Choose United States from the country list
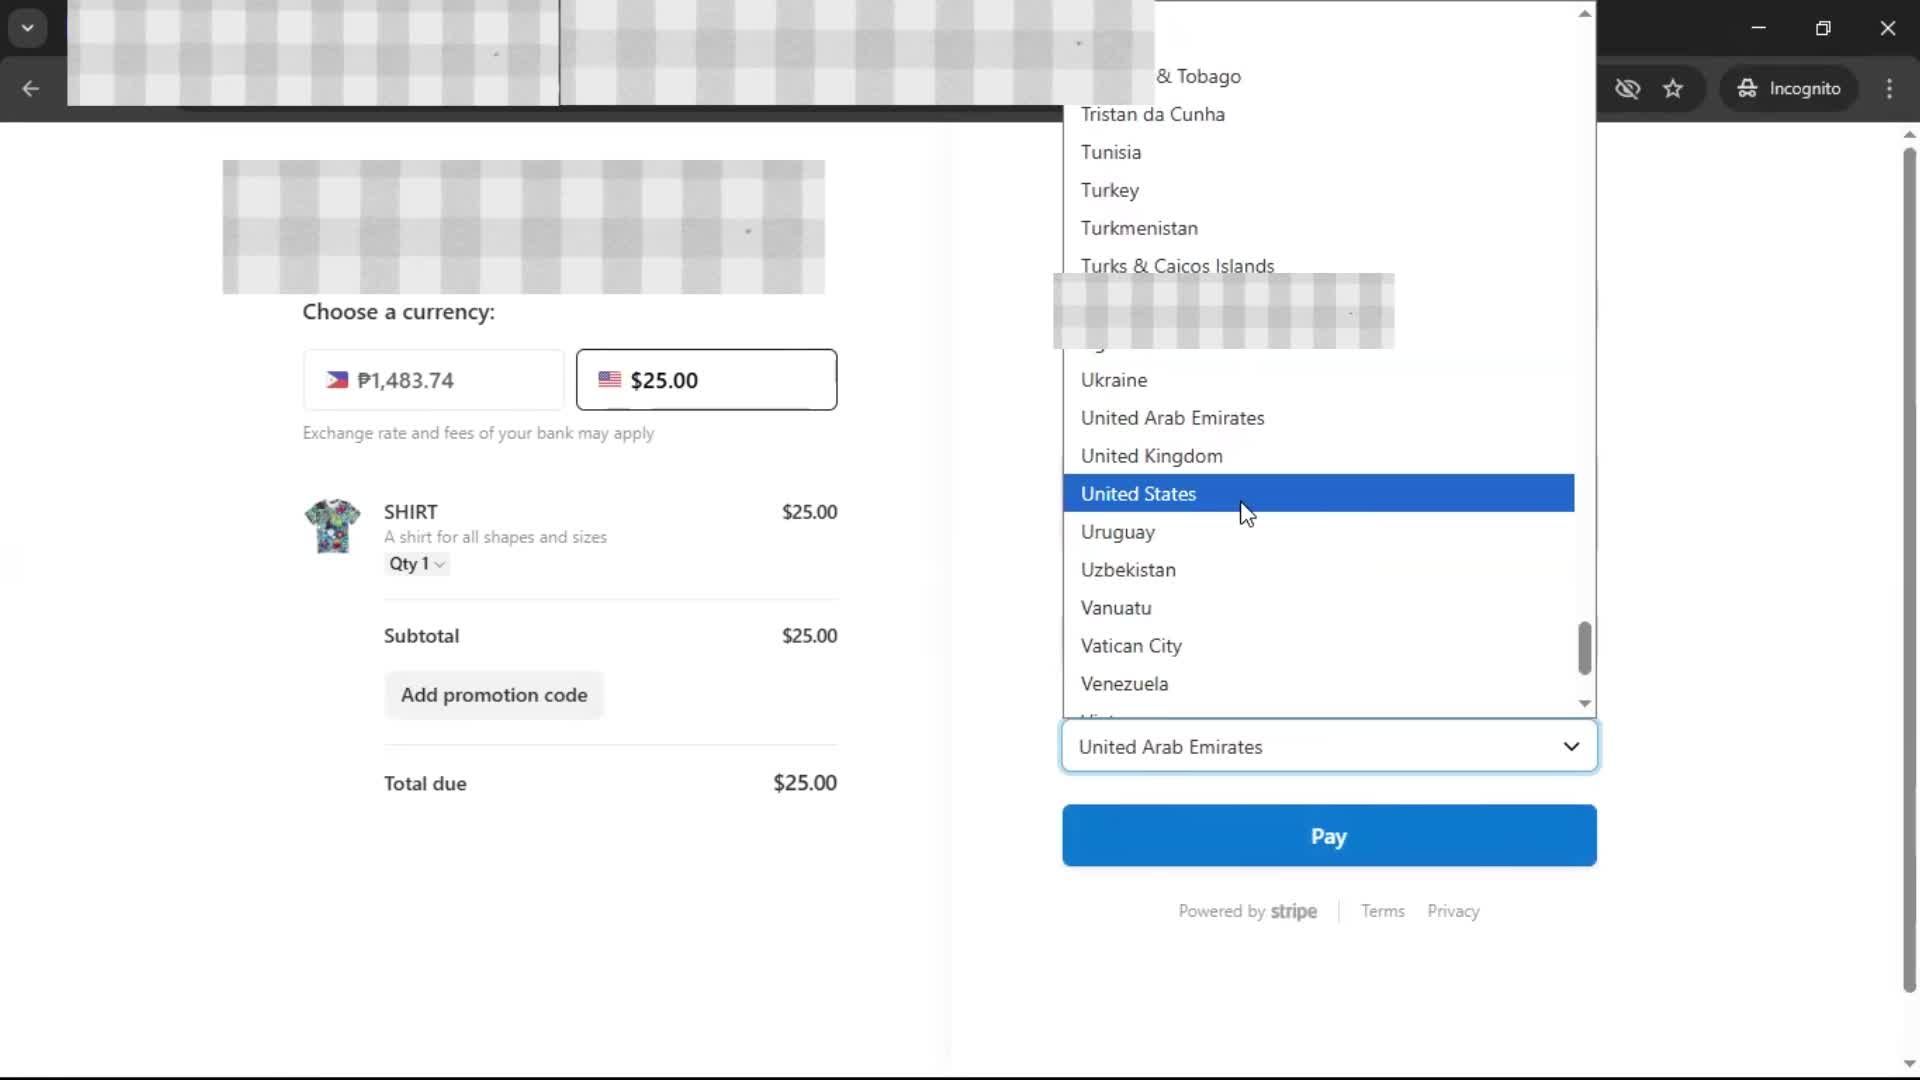 pyautogui.click(x=1138, y=494)
